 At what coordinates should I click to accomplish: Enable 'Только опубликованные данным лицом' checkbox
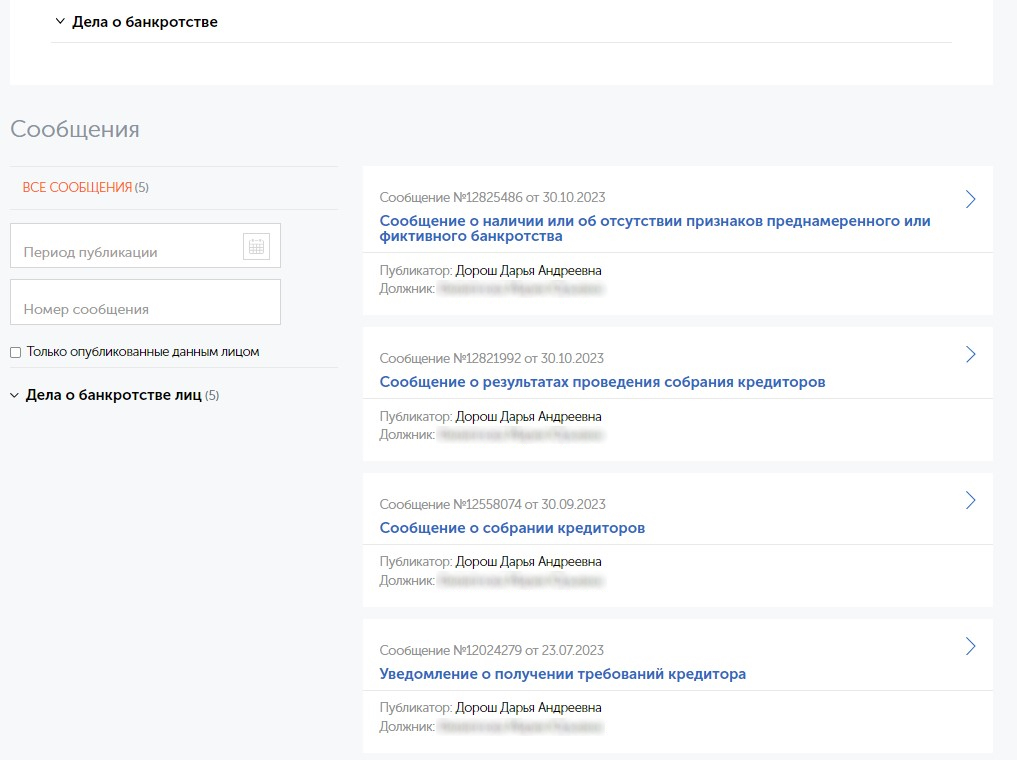[15, 352]
